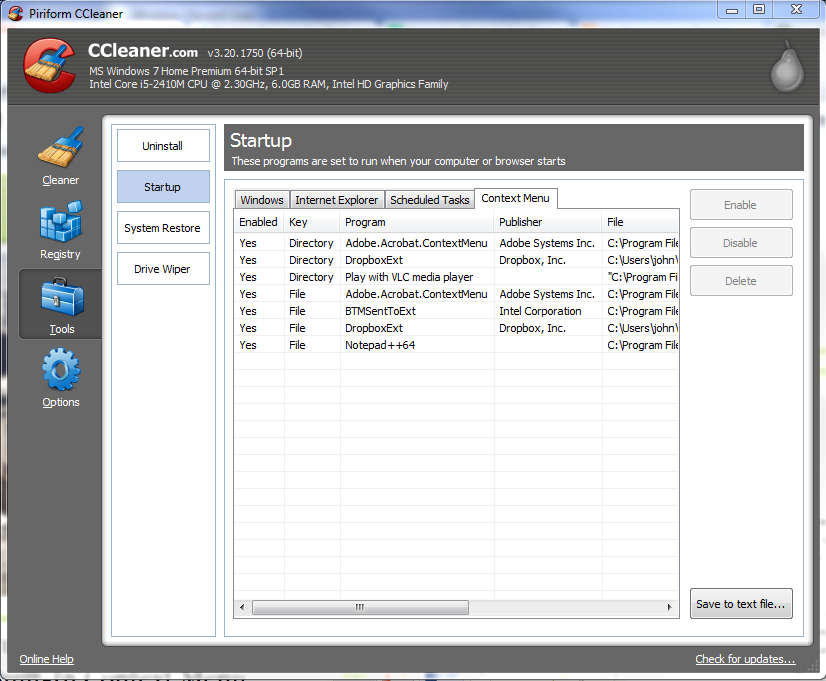Sort by the Enabled column header
Image resolution: width=826 pixels, height=681 pixels.
point(259,222)
